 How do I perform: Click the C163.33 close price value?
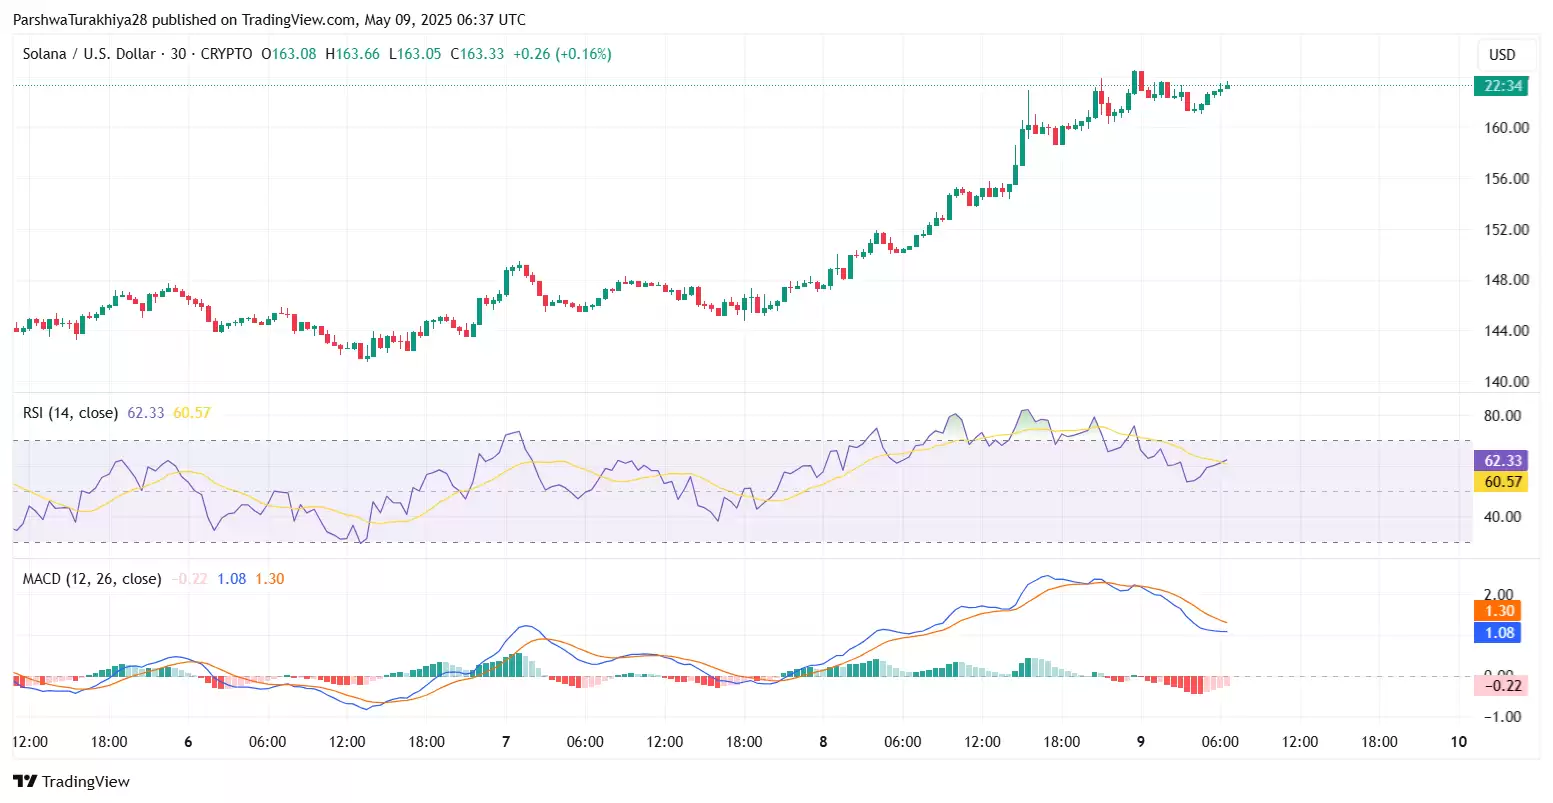(477, 54)
